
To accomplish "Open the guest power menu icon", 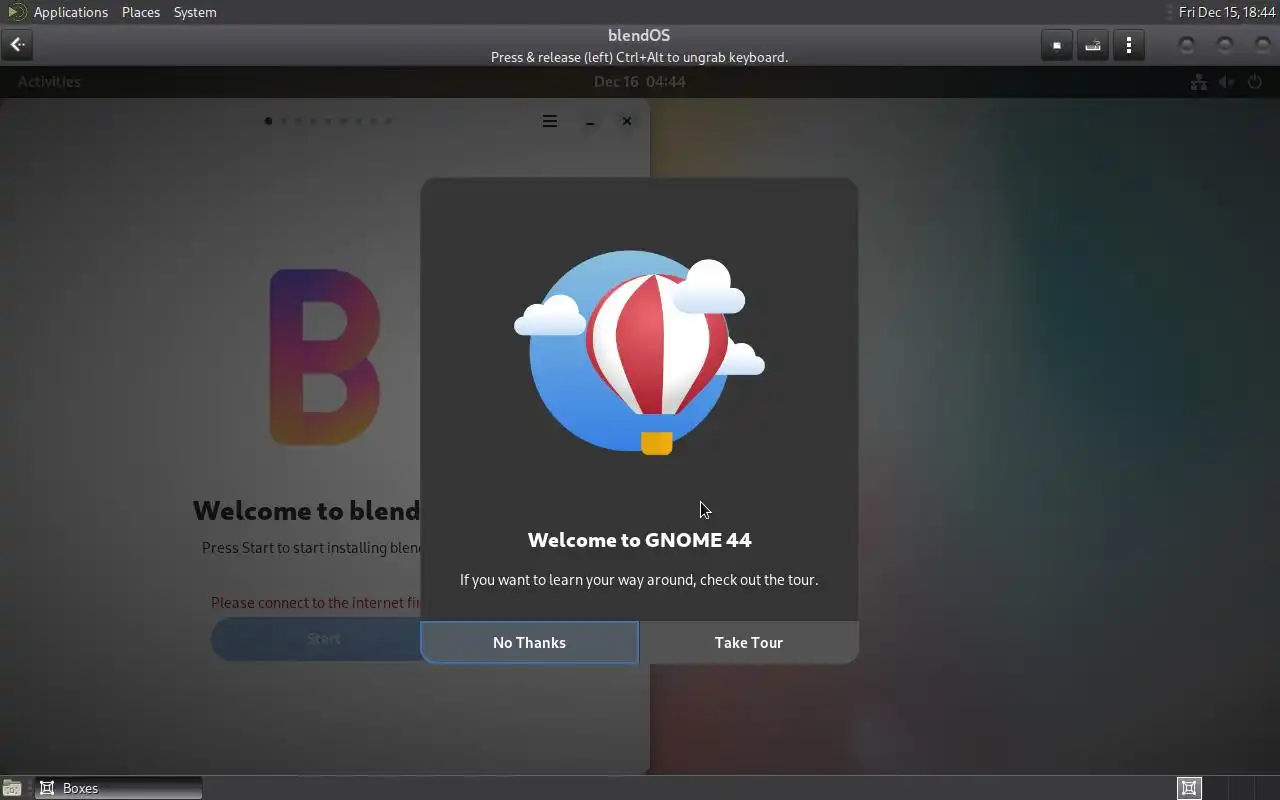I will click(x=1255, y=82).
